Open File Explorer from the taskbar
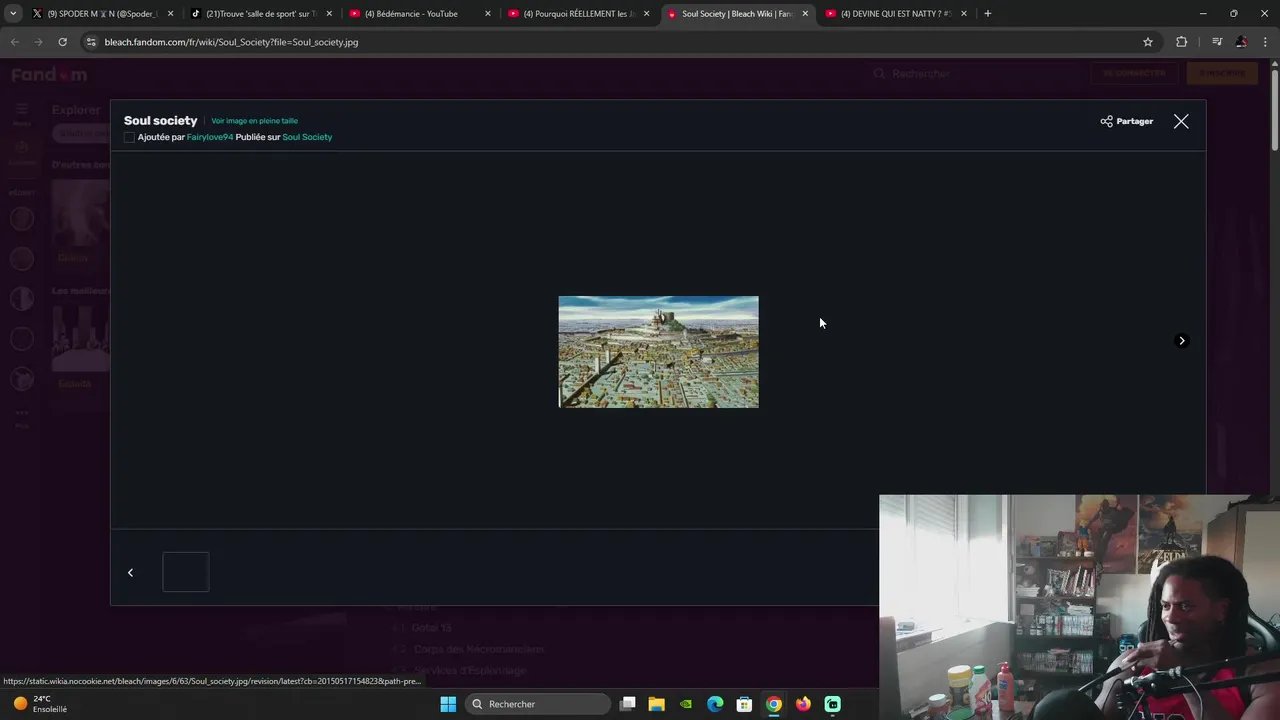 pyautogui.click(x=657, y=704)
